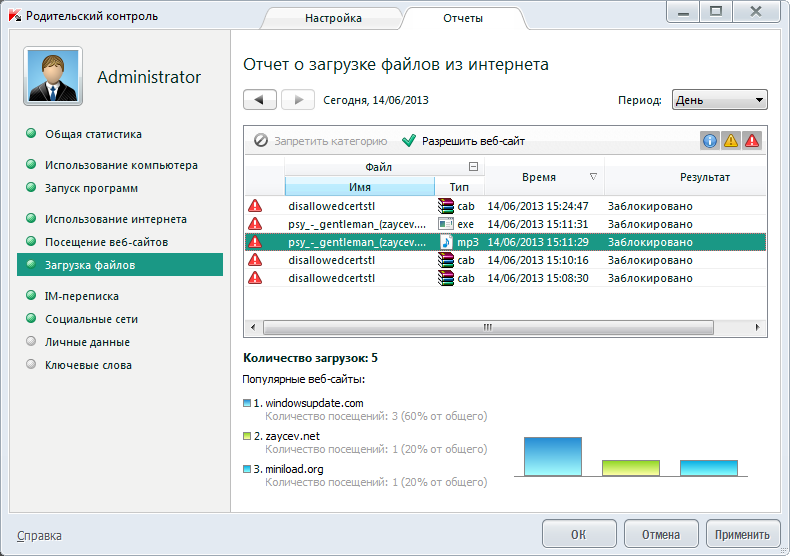790x556 pixels.
Task: Click green dot beside Запуск программ
Action: [31, 187]
